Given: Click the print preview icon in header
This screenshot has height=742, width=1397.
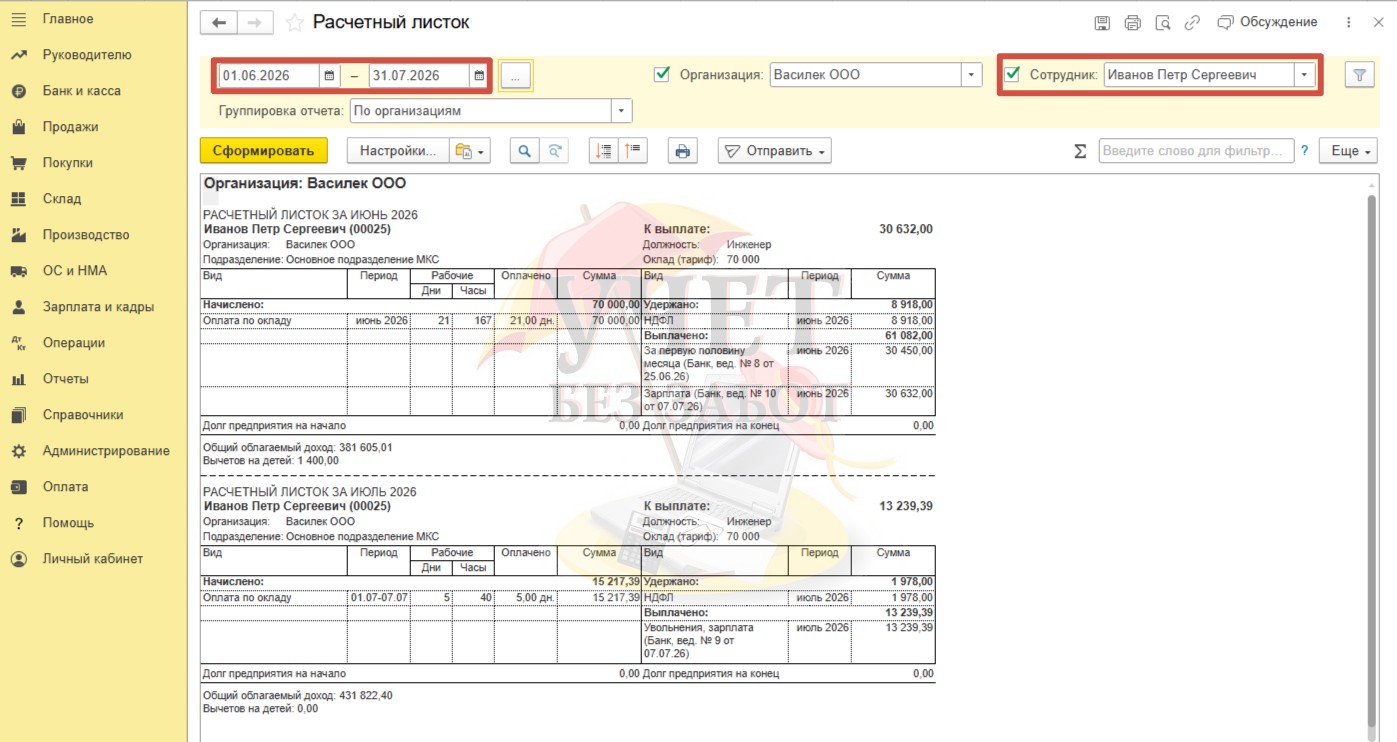Looking at the screenshot, I should pyautogui.click(x=1162, y=23).
